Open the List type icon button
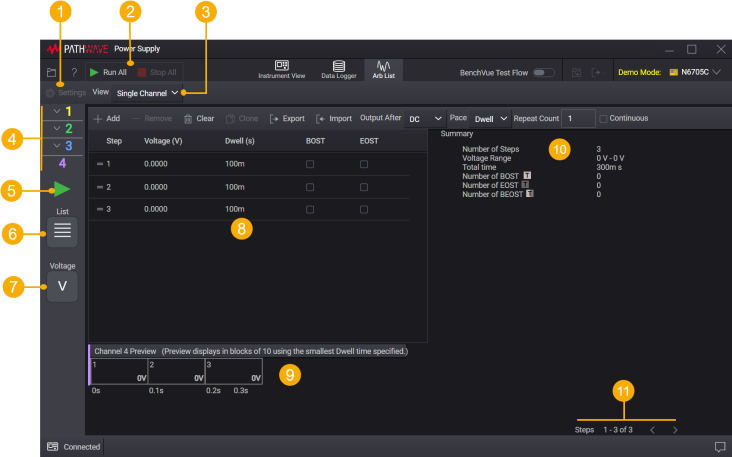 click(62, 231)
